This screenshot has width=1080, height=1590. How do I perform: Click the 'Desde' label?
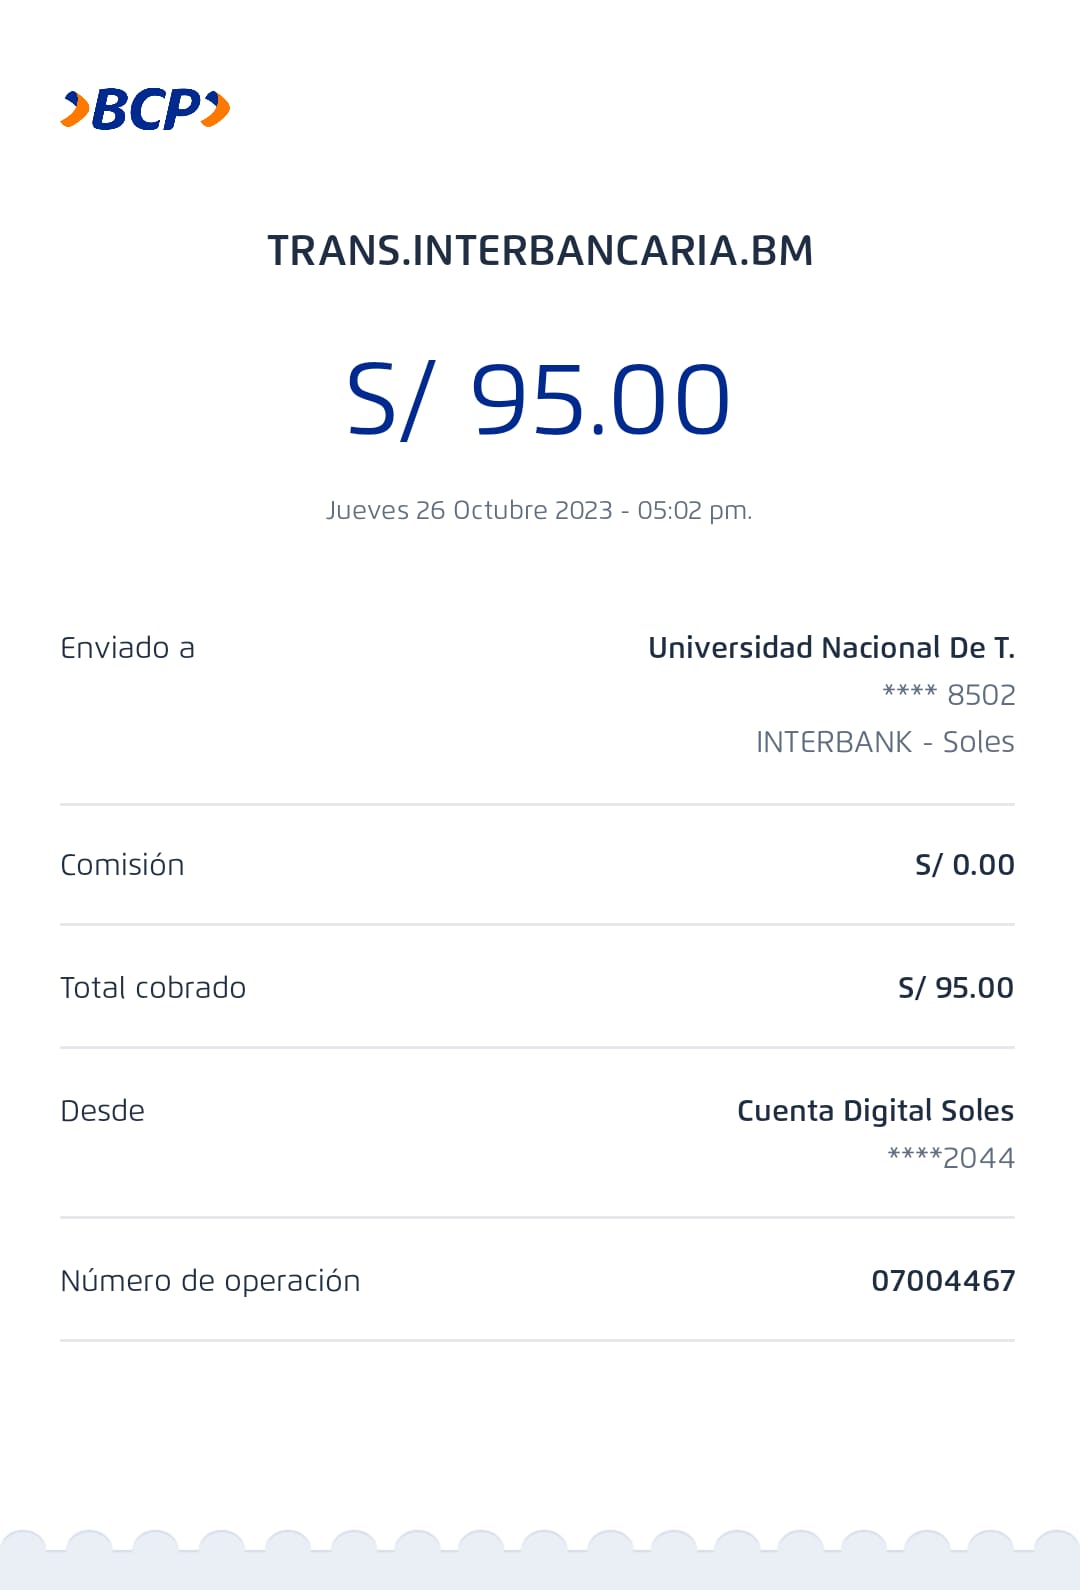coord(102,1111)
